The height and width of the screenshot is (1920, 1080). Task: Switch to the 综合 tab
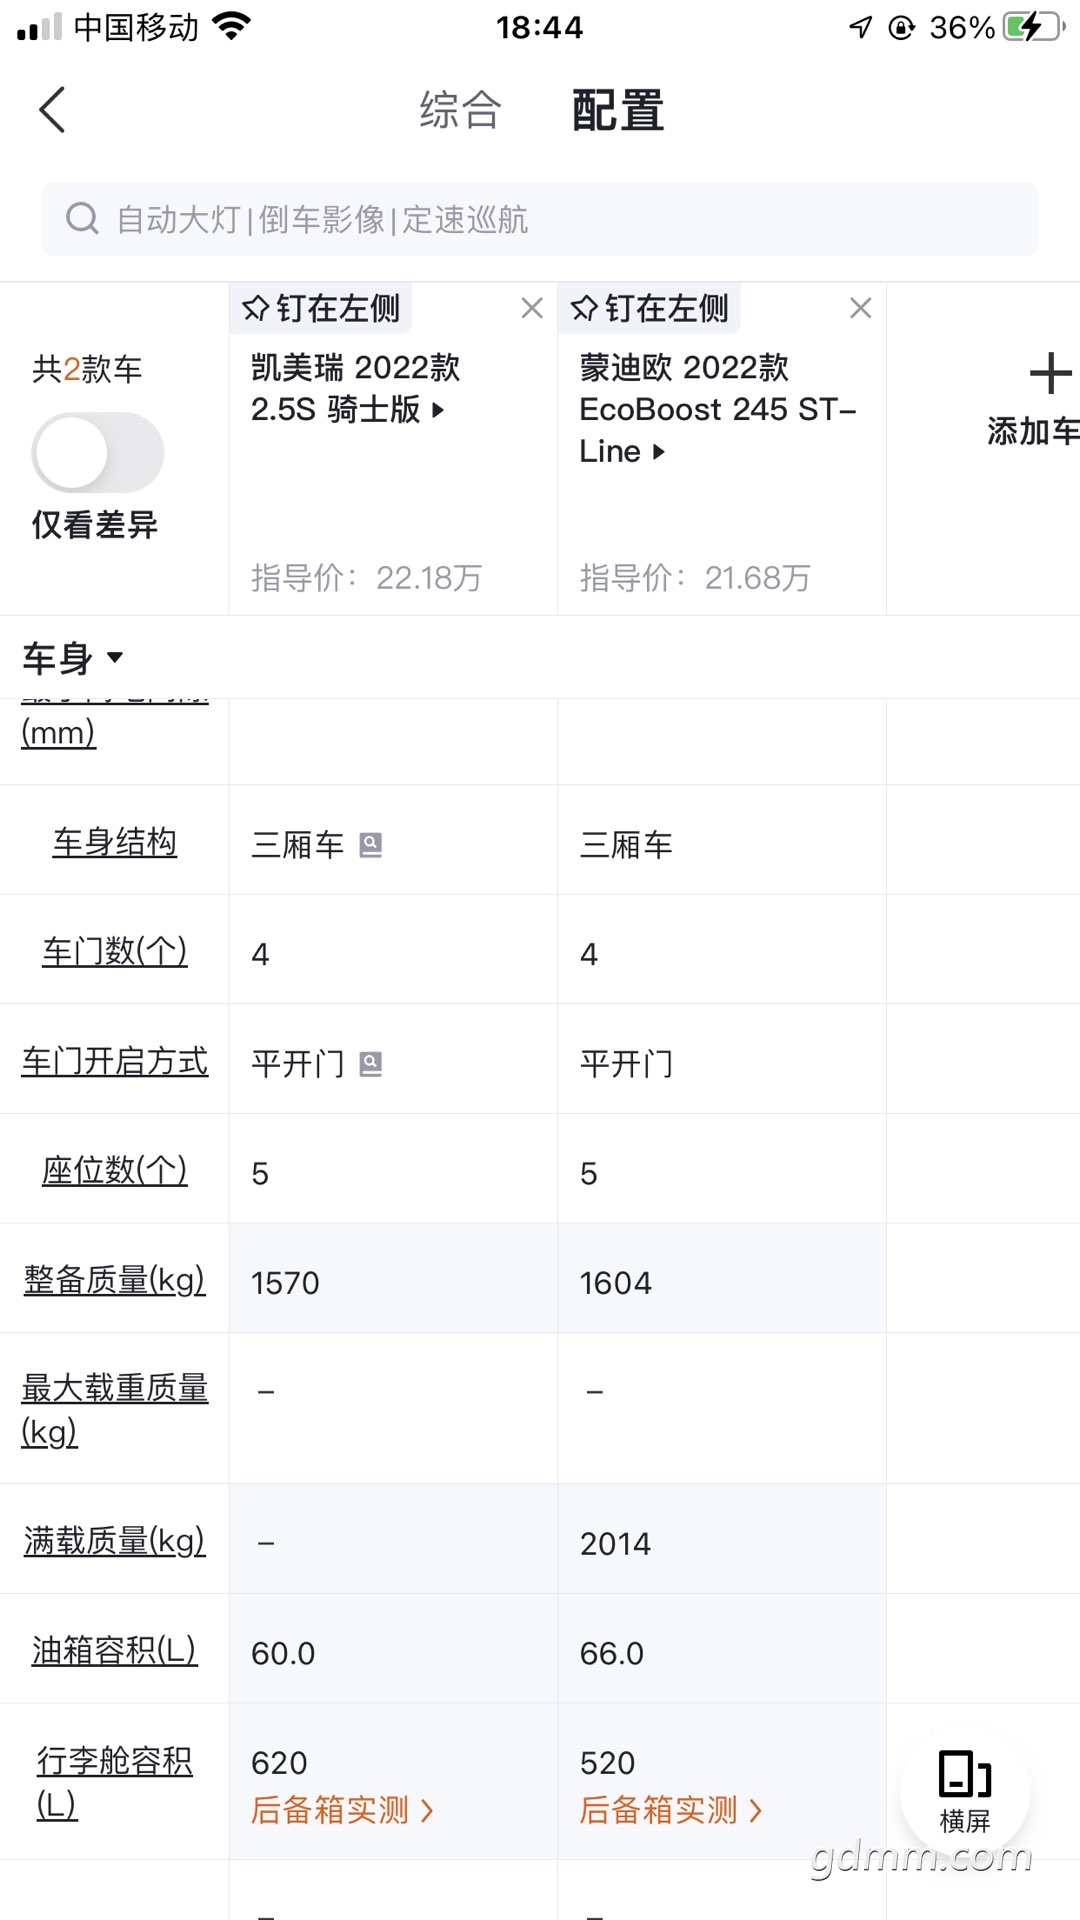[460, 110]
